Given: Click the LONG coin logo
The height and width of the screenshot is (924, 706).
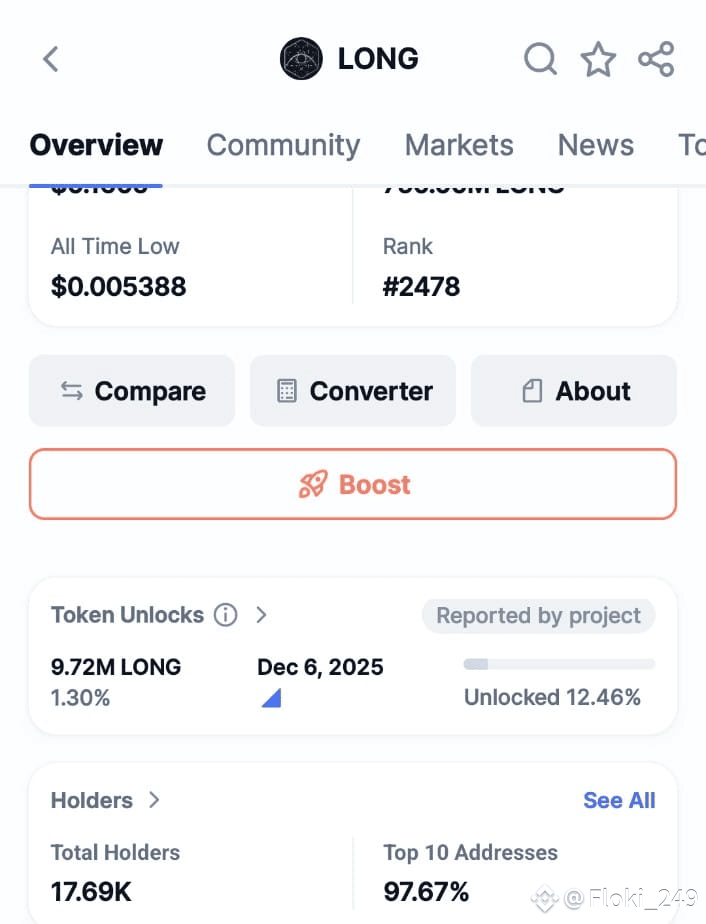Looking at the screenshot, I should click(x=301, y=59).
